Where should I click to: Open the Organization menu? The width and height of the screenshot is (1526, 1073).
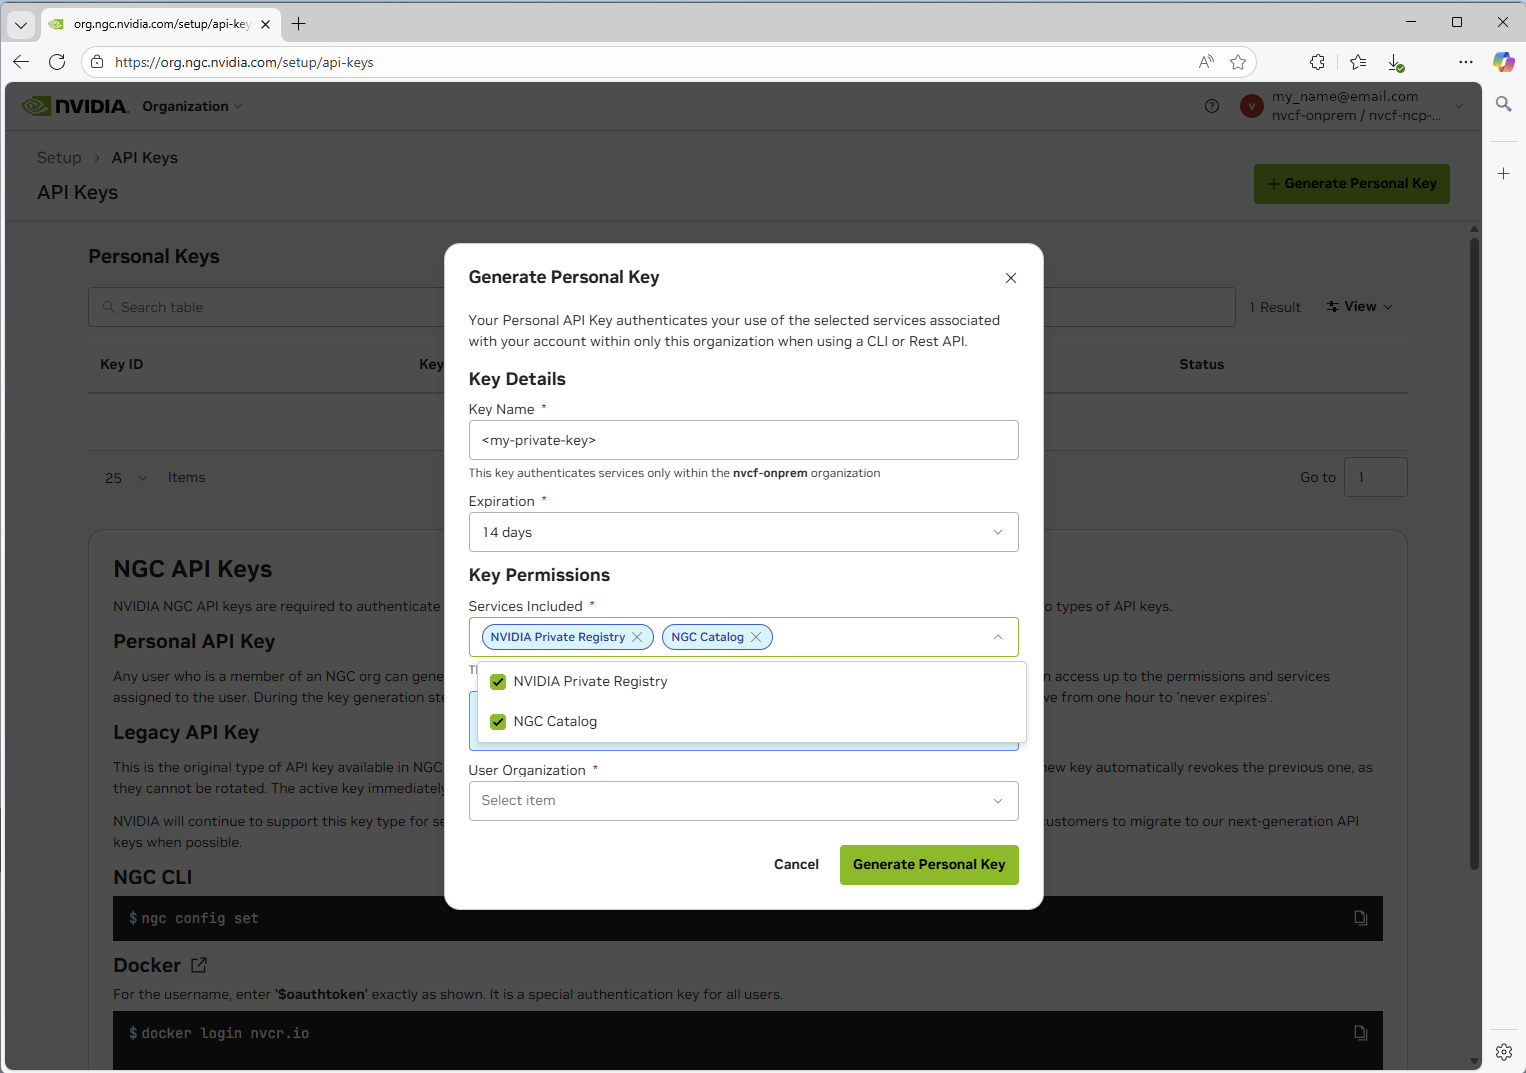[191, 106]
